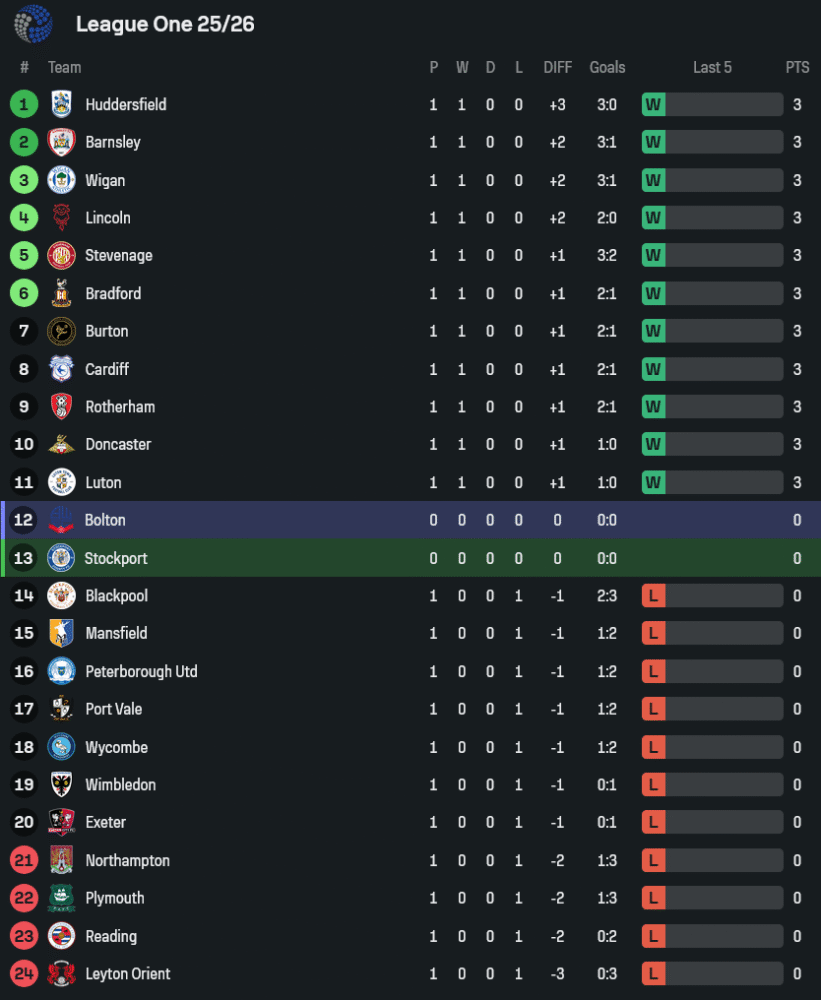The image size is (821, 1000).
Task: Click Stockport's club badge
Action: pos(61,558)
